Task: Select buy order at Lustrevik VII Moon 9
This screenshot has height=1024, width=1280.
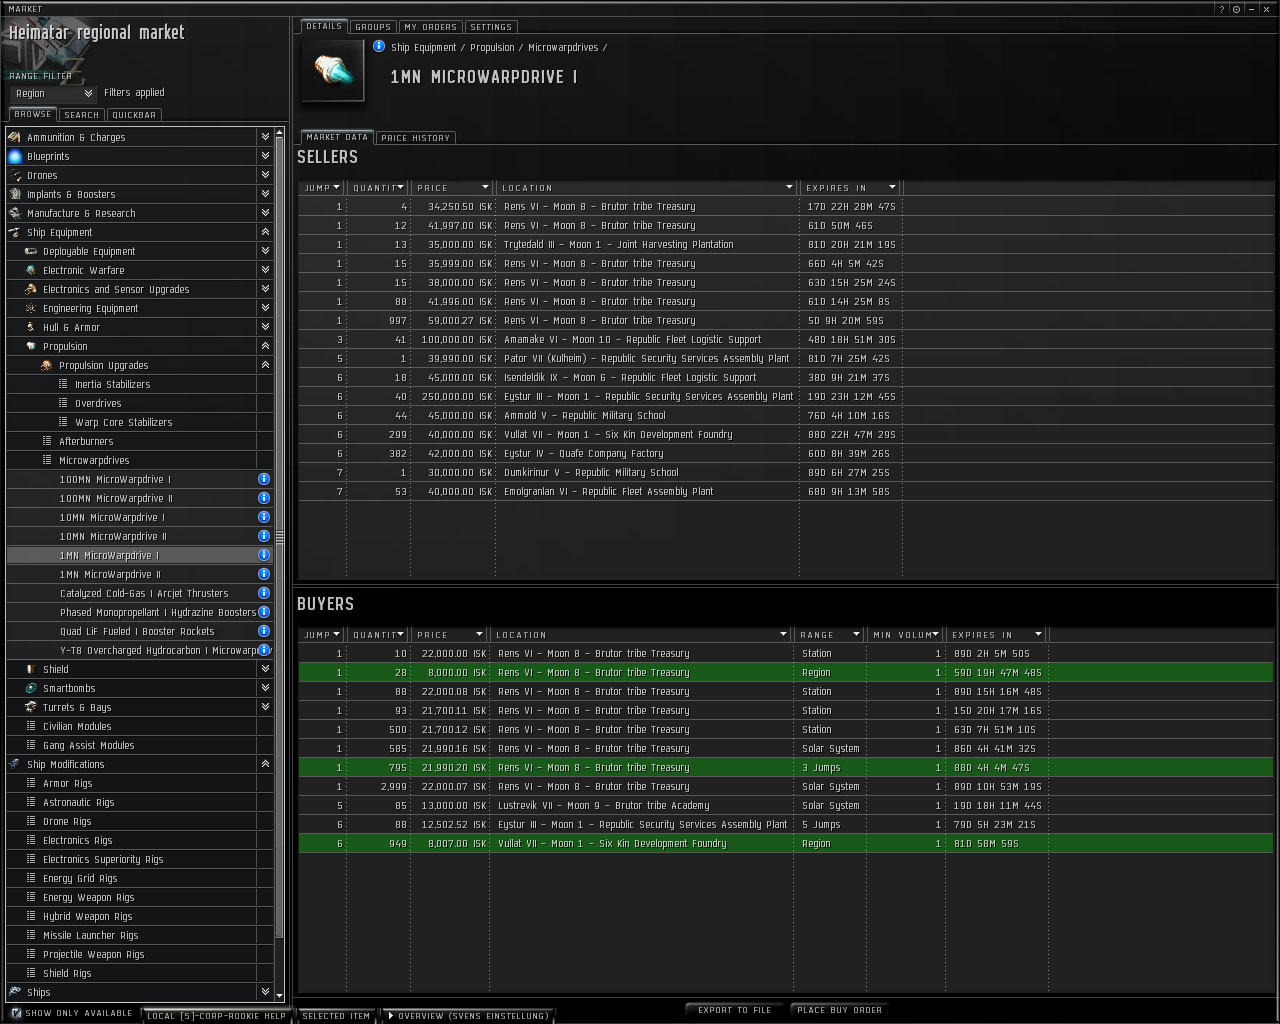Action: coord(786,805)
